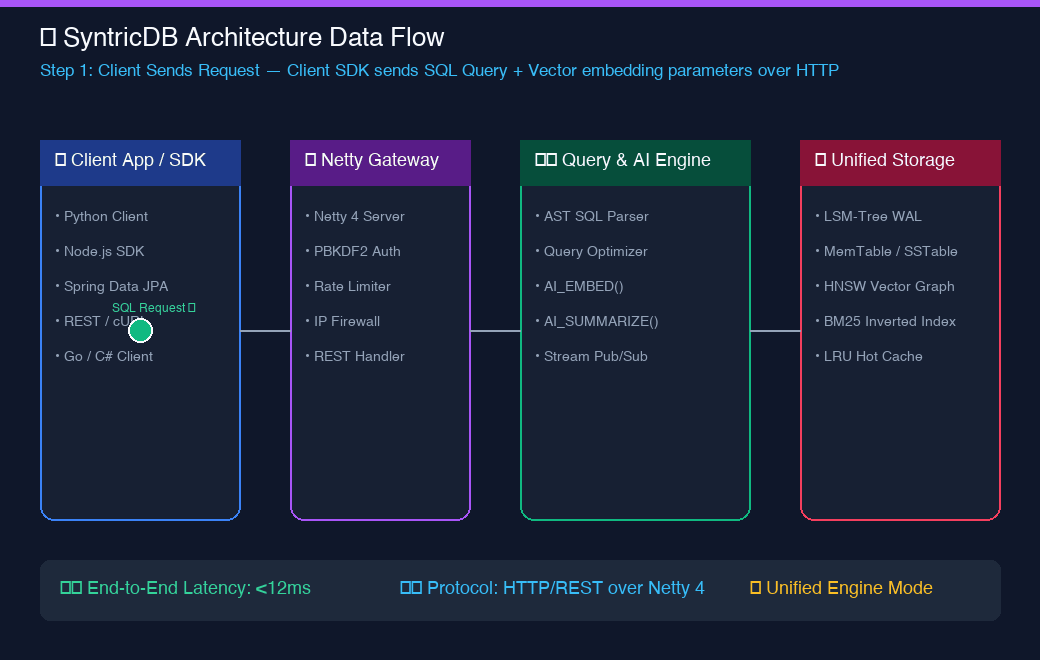
Task: Select the Go / C# Client item
Action: pyautogui.click(x=104, y=356)
